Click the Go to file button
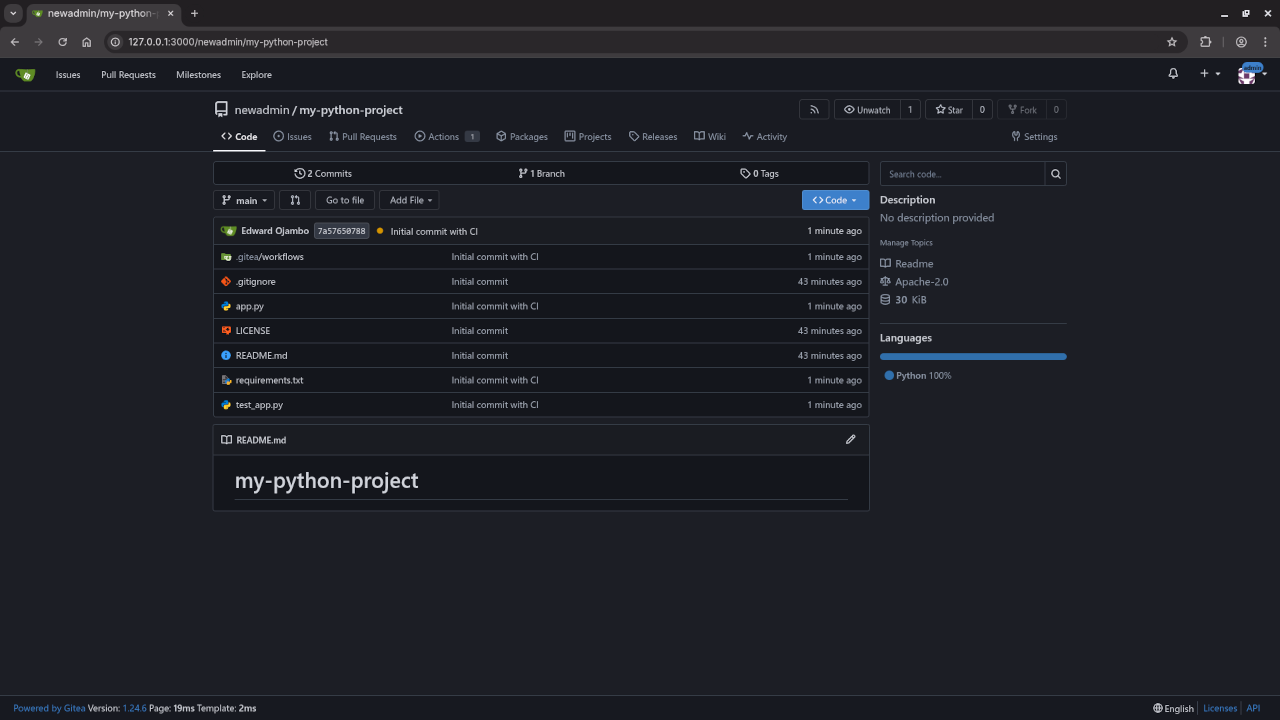Viewport: 1280px width, 720px height. pyautogui.click(x=345, y=200)
